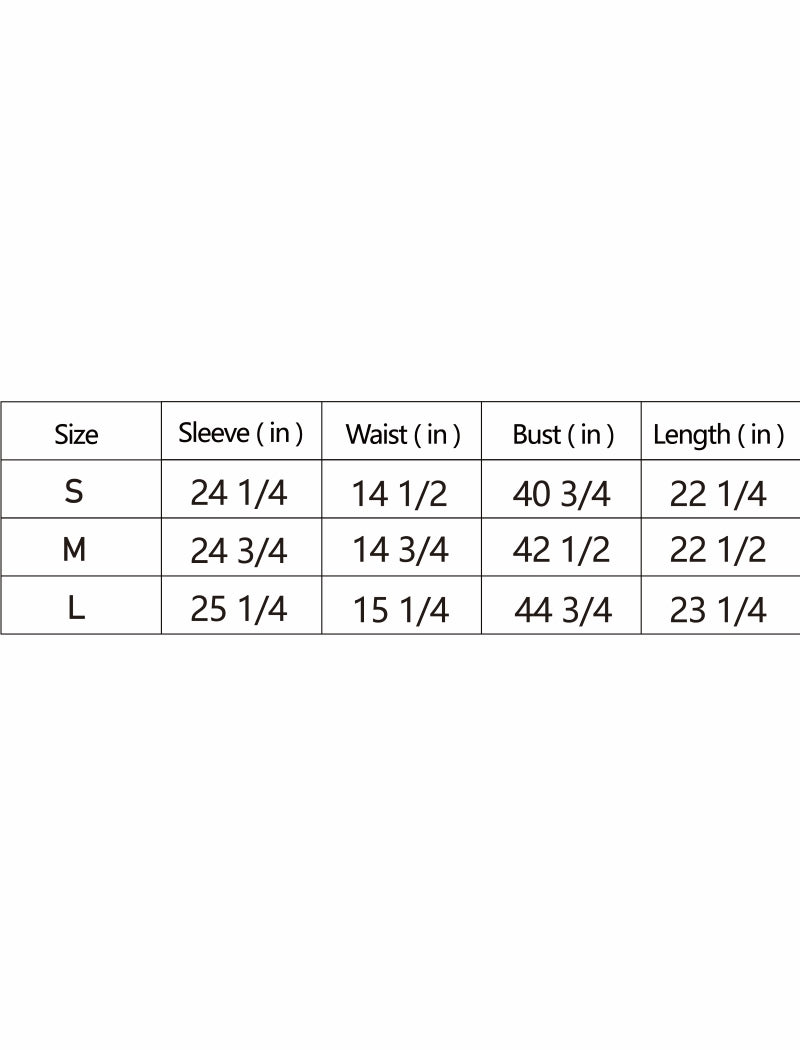Click the Size column header
Image resolution: width=800 pixels, height=1050 pixels.
click(x=77, y=434)
